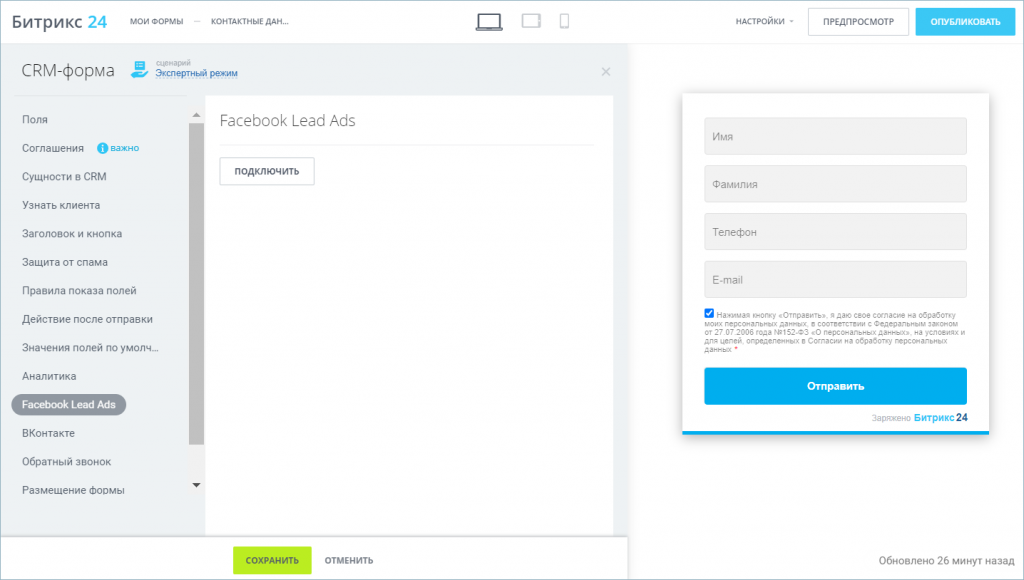This screenshot has height=580, width=1024.
Task: Open Обратный звонок section
Action: coord(67,462)
